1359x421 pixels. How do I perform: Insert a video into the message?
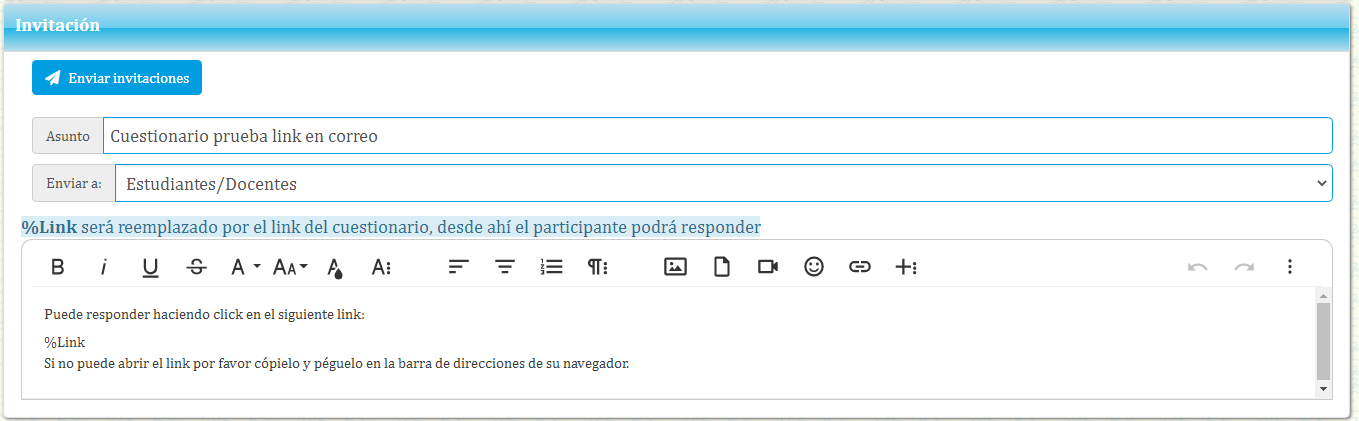767,267
